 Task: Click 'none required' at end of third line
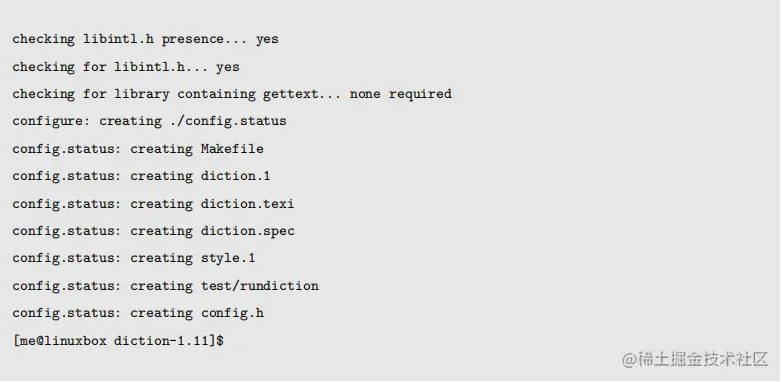point(400,94)
